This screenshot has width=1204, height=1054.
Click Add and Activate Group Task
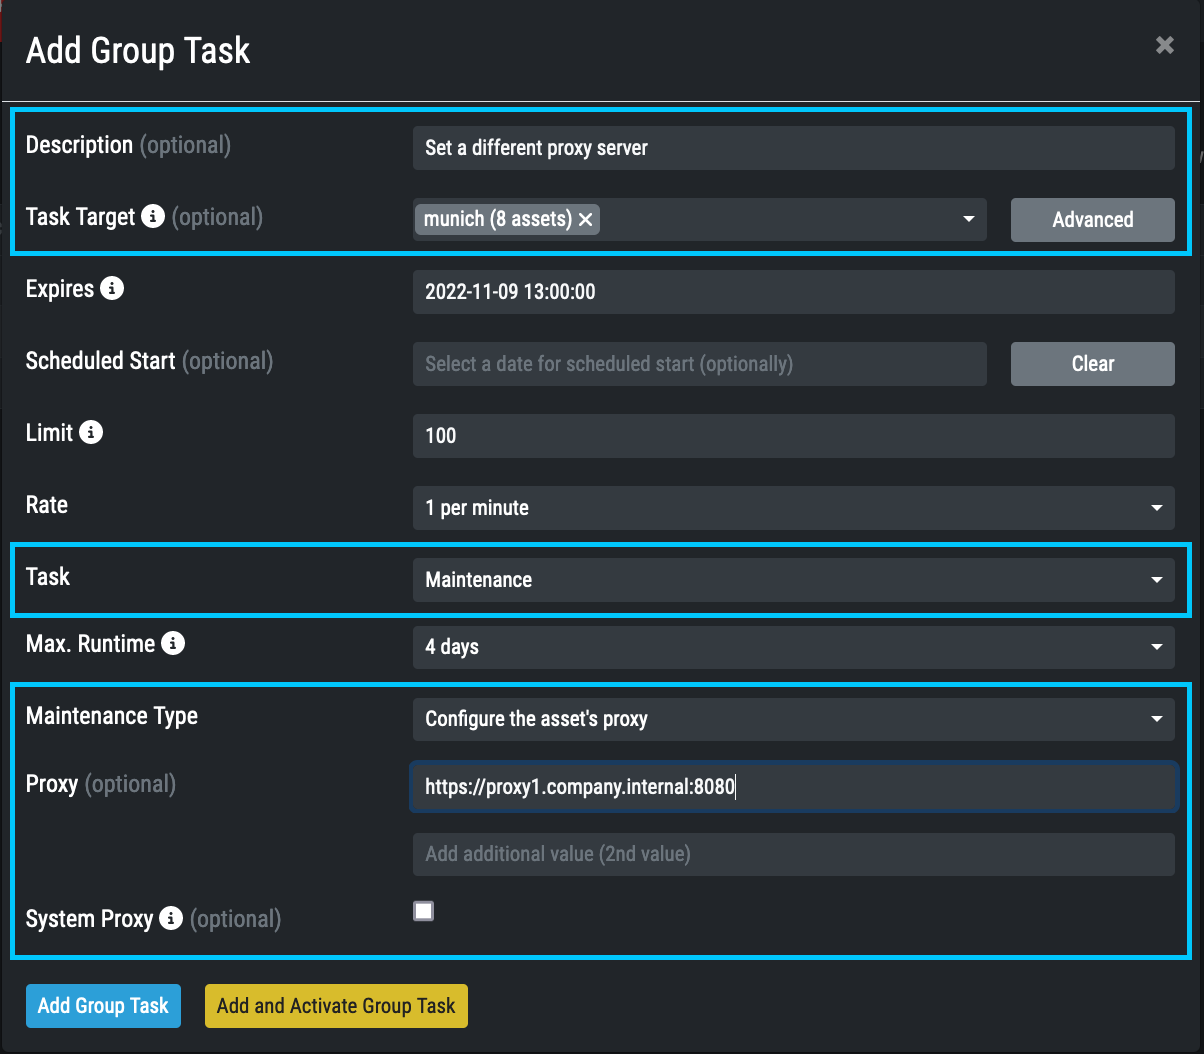[336, 1006]
